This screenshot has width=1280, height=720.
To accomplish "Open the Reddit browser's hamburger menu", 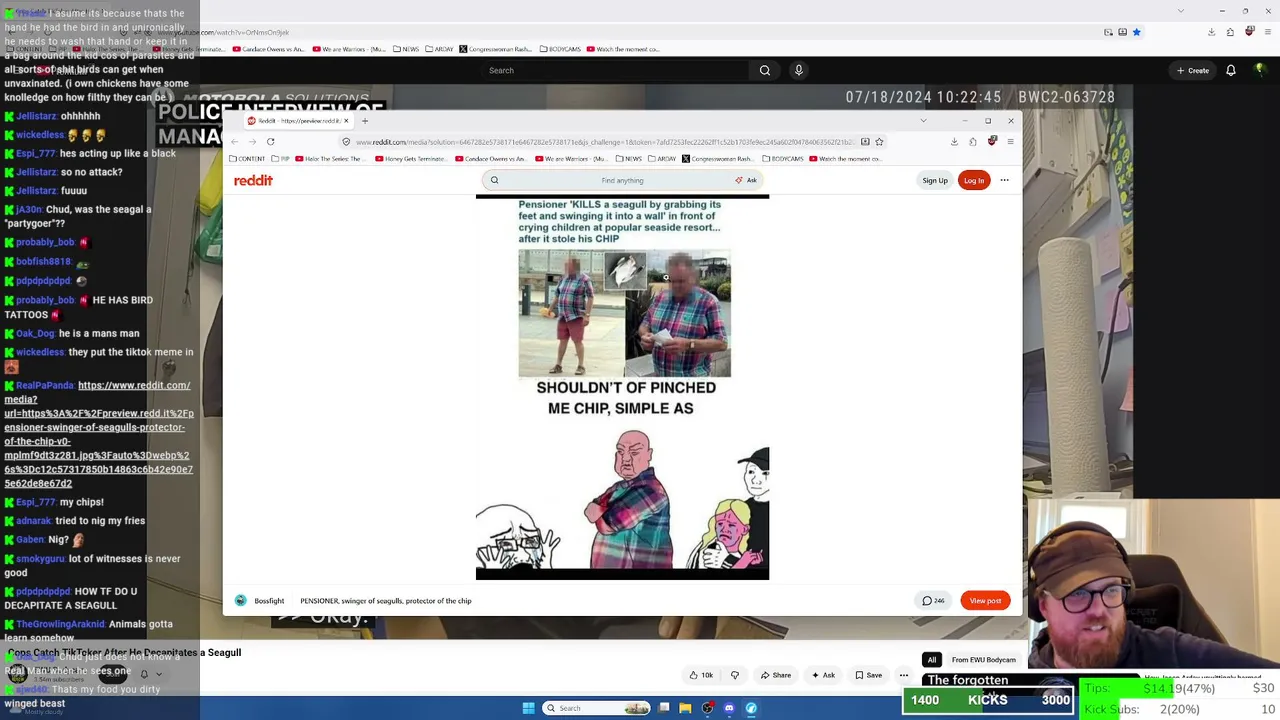I will coord(1010,141).
